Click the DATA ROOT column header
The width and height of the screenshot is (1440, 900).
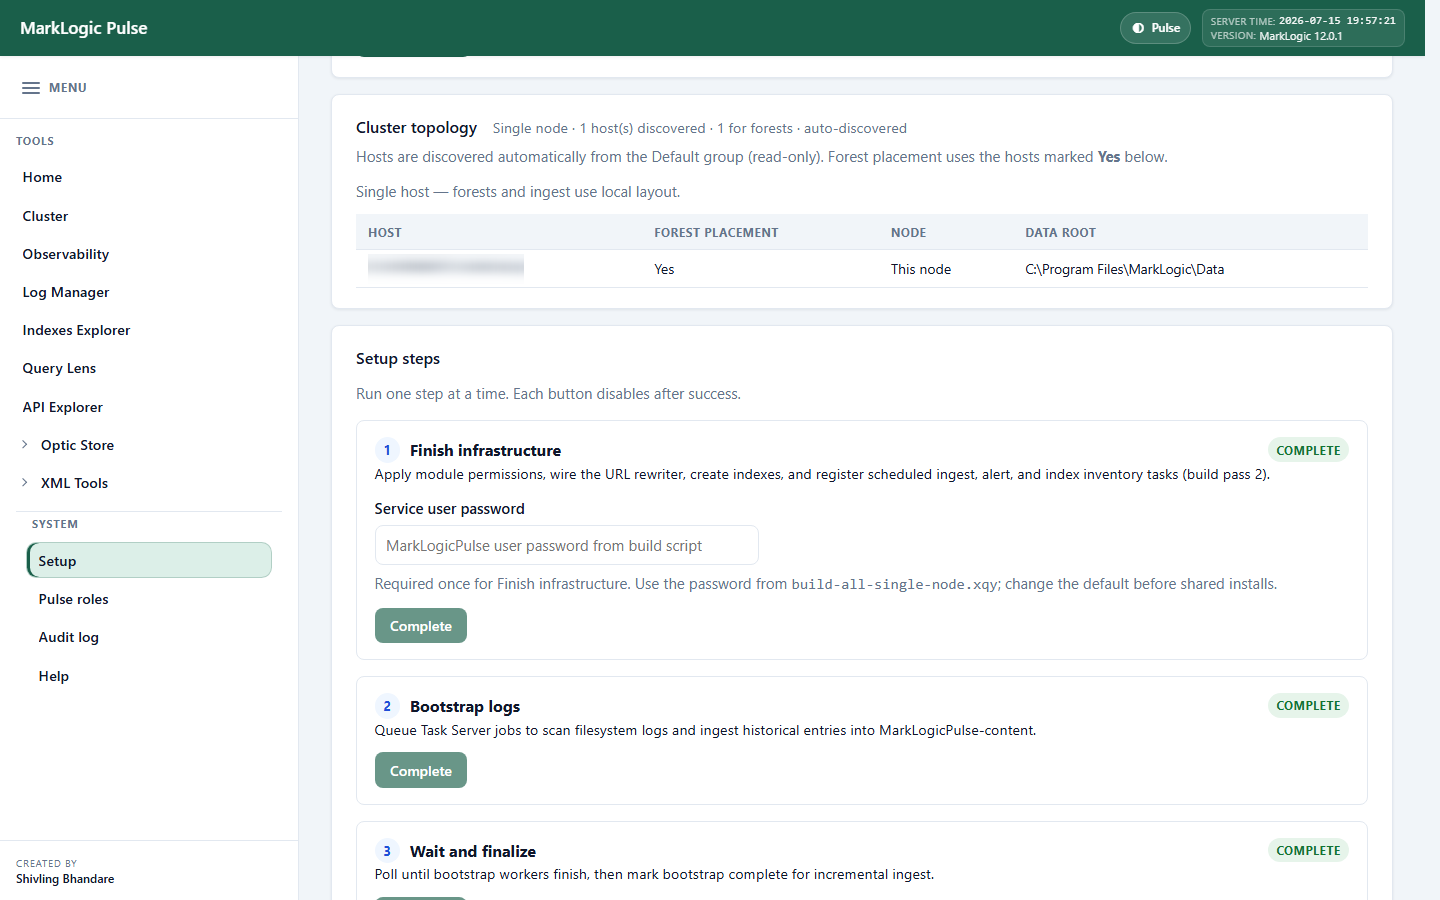click(1060, 233)
